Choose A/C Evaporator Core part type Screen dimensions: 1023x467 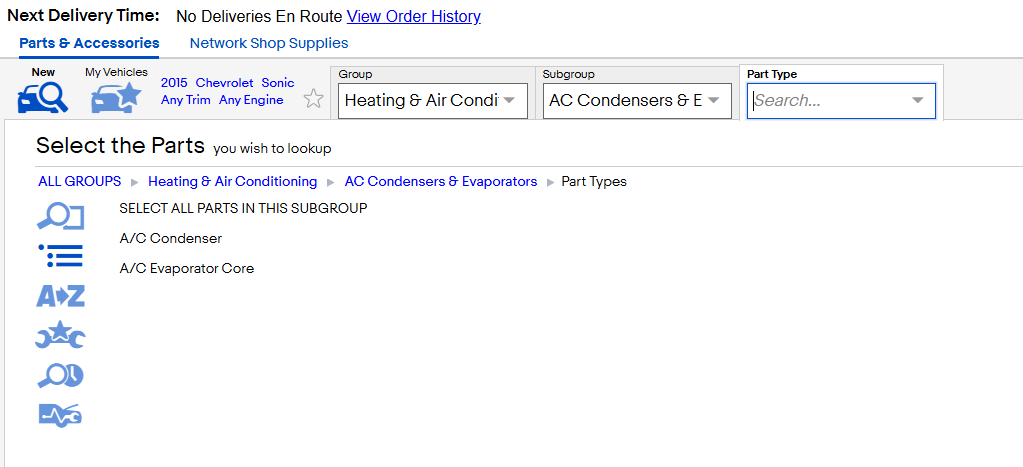point(187,269)
